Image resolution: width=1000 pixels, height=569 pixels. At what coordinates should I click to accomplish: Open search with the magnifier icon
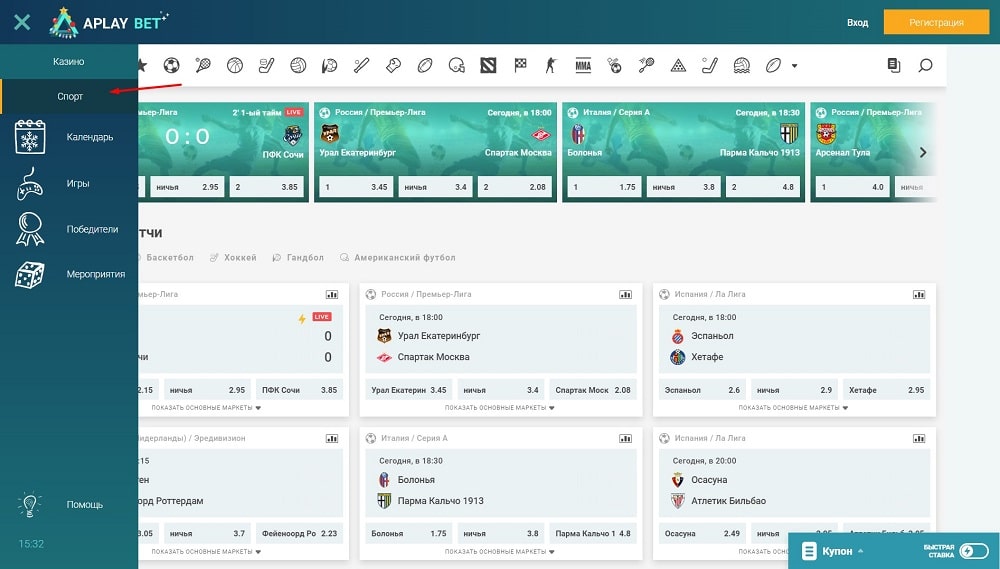click(925, 65)
